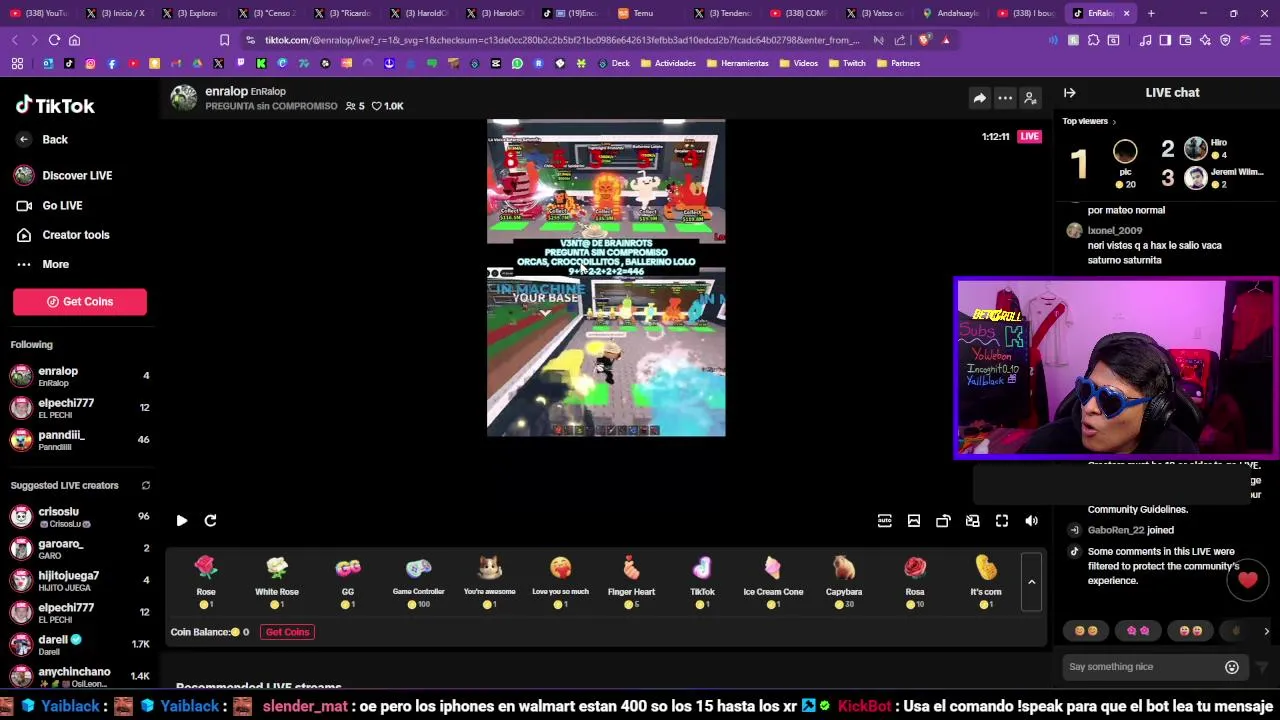This screenshot has width=1280, height=720.
Task: Mute the stream volume
Action: (x=1031, y=520)
